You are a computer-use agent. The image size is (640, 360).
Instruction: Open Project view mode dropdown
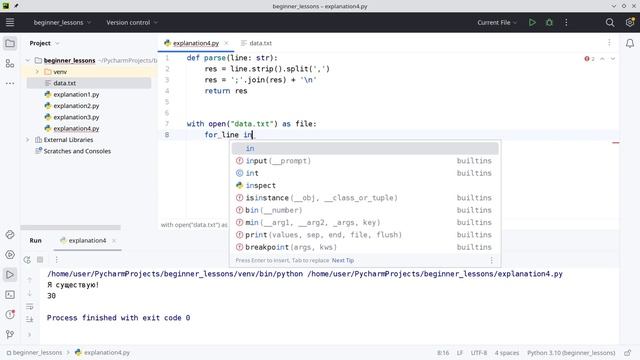tap(44, 43)
